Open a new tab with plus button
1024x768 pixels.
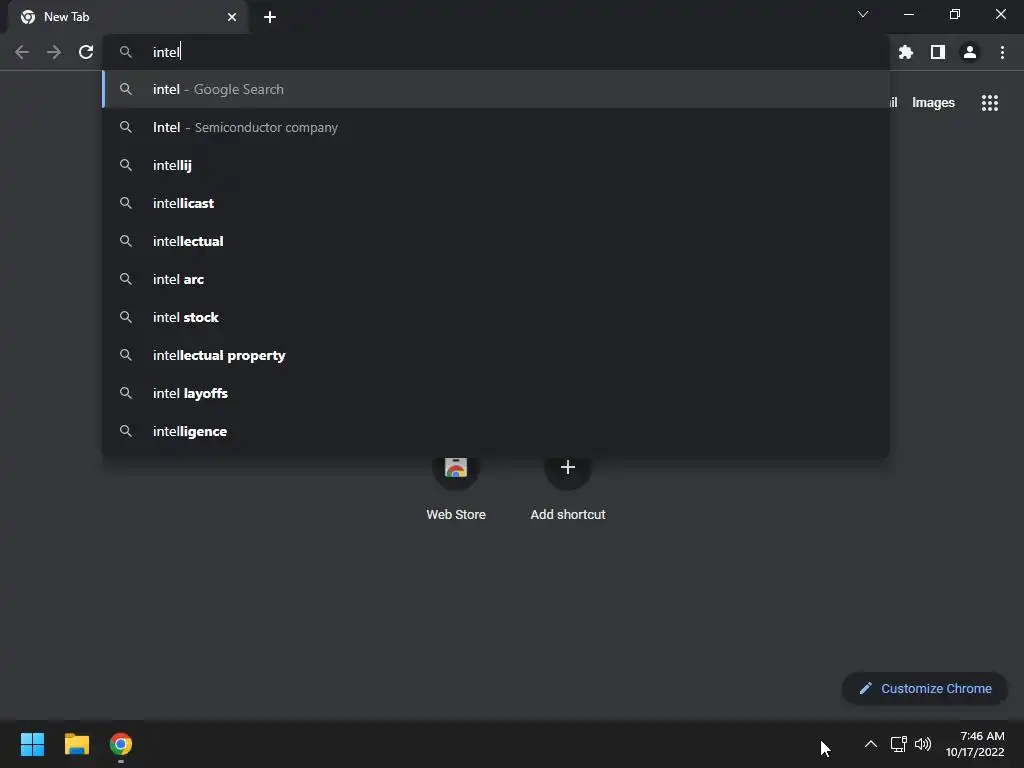[x=270, y=17]
